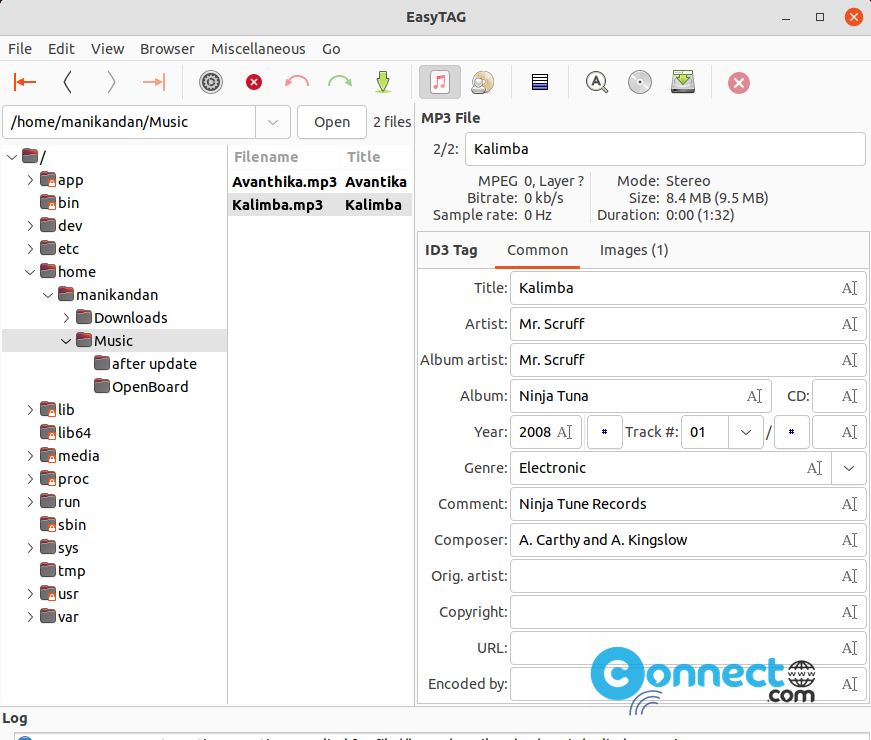Click into the Composer field
This screenshot has height=740, width=871.
click(x=688, y=541)
